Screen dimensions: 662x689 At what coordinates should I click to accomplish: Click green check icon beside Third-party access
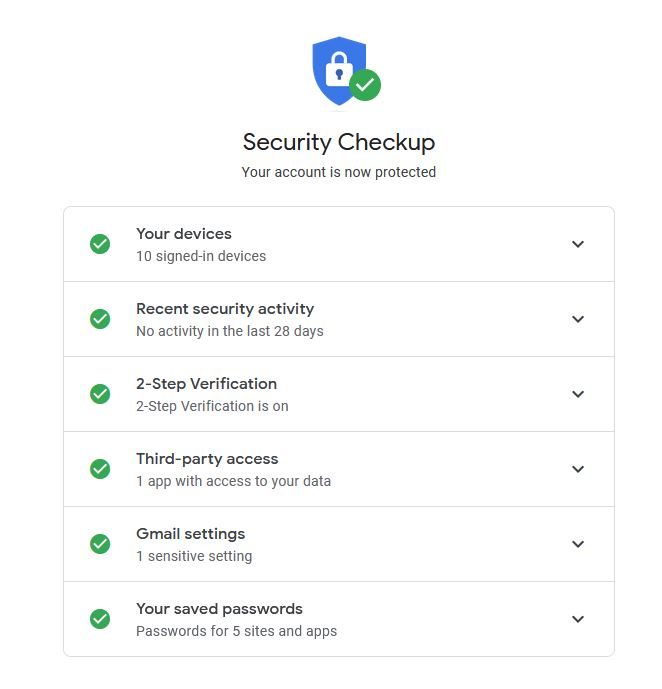(x=100, y=469)
